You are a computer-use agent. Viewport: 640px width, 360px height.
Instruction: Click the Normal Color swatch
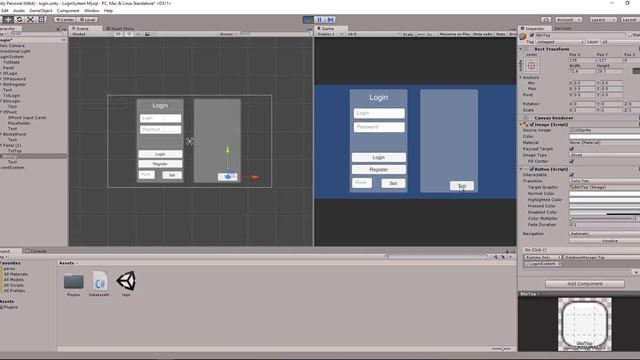[604, 193]
